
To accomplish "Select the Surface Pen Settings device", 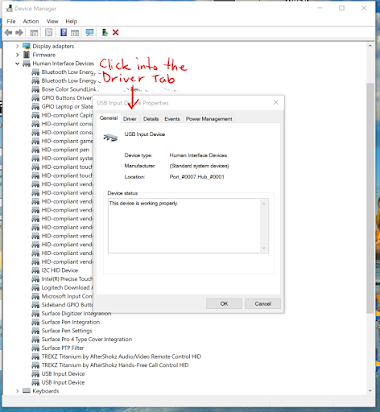I will pos(67,331).
